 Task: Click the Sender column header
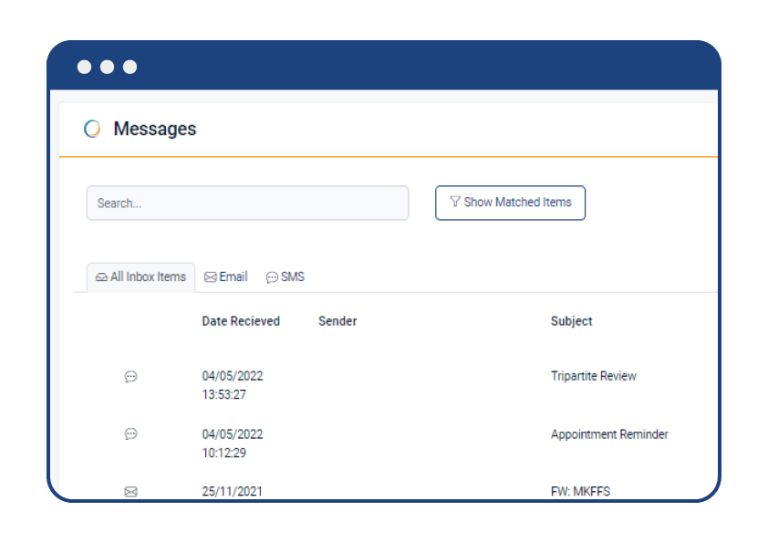tap(337, 321)
